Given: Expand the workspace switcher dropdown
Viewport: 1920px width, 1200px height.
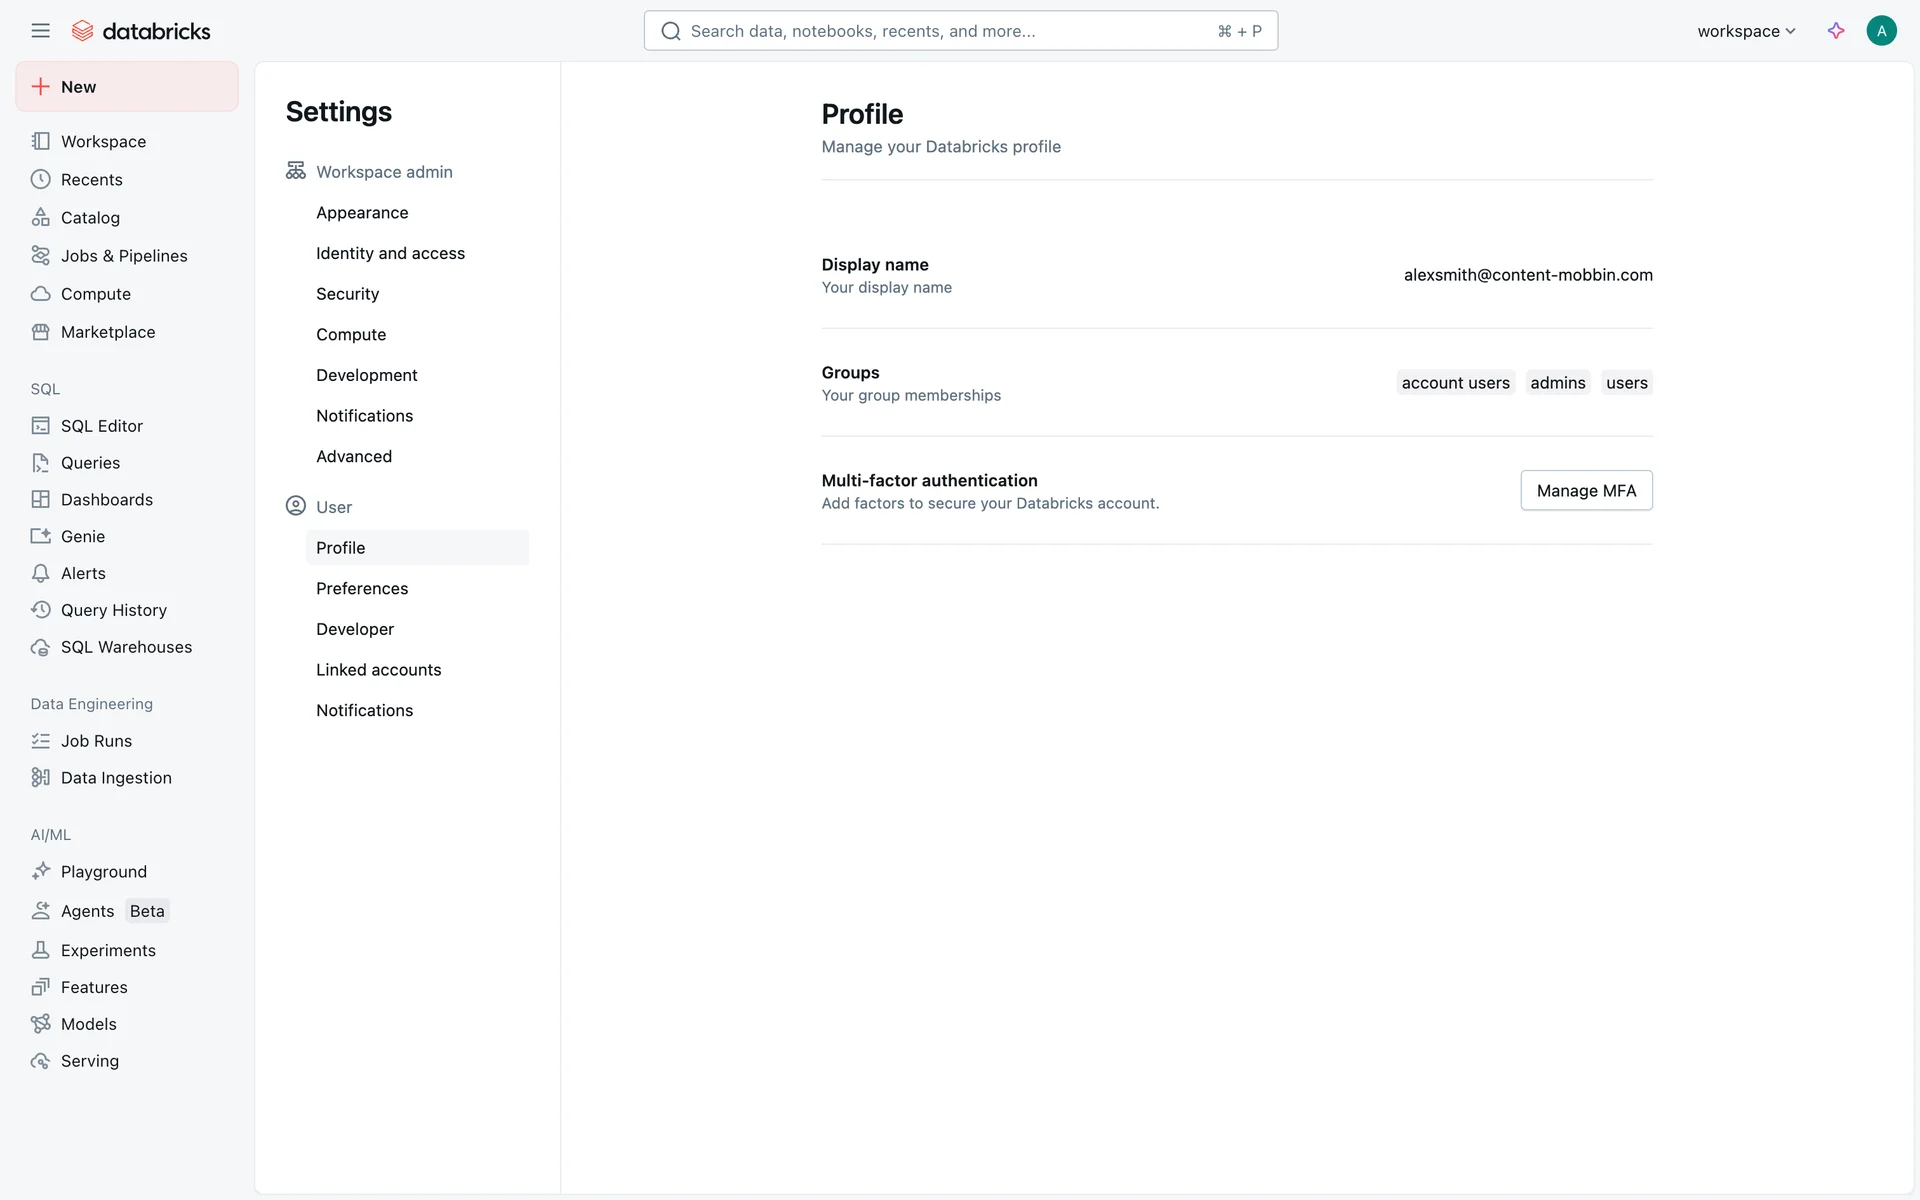Looking at the screenshot, I should pos(1746,31).
